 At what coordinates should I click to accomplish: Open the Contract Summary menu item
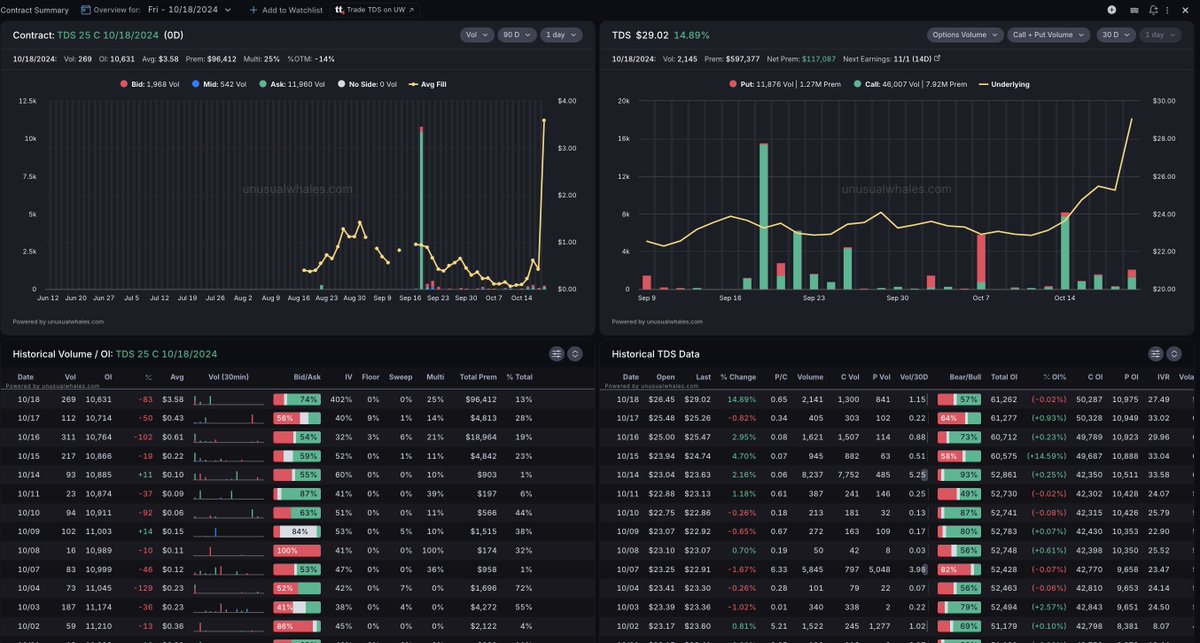coord(36,9)
